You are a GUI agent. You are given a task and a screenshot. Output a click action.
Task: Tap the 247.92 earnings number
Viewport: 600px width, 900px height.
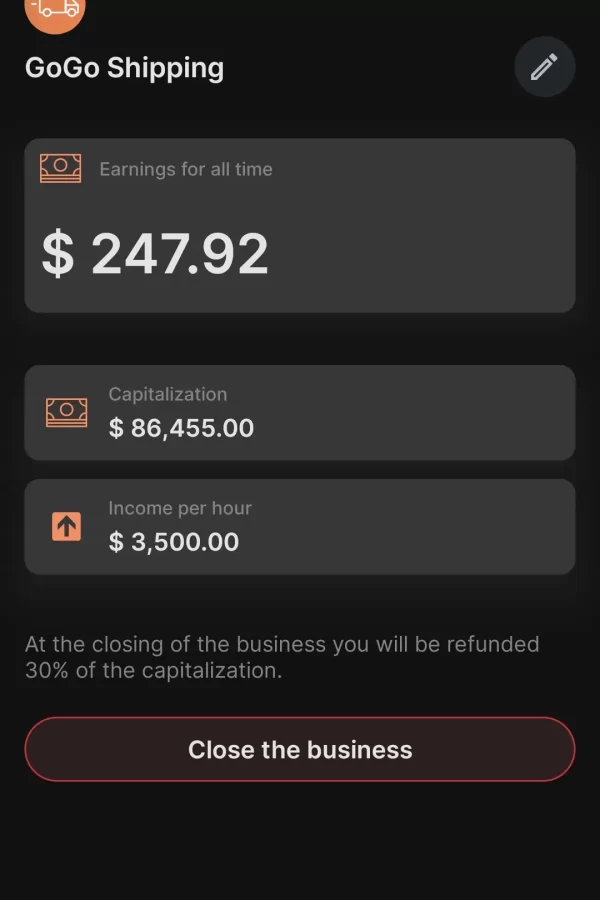pos(180,254)
